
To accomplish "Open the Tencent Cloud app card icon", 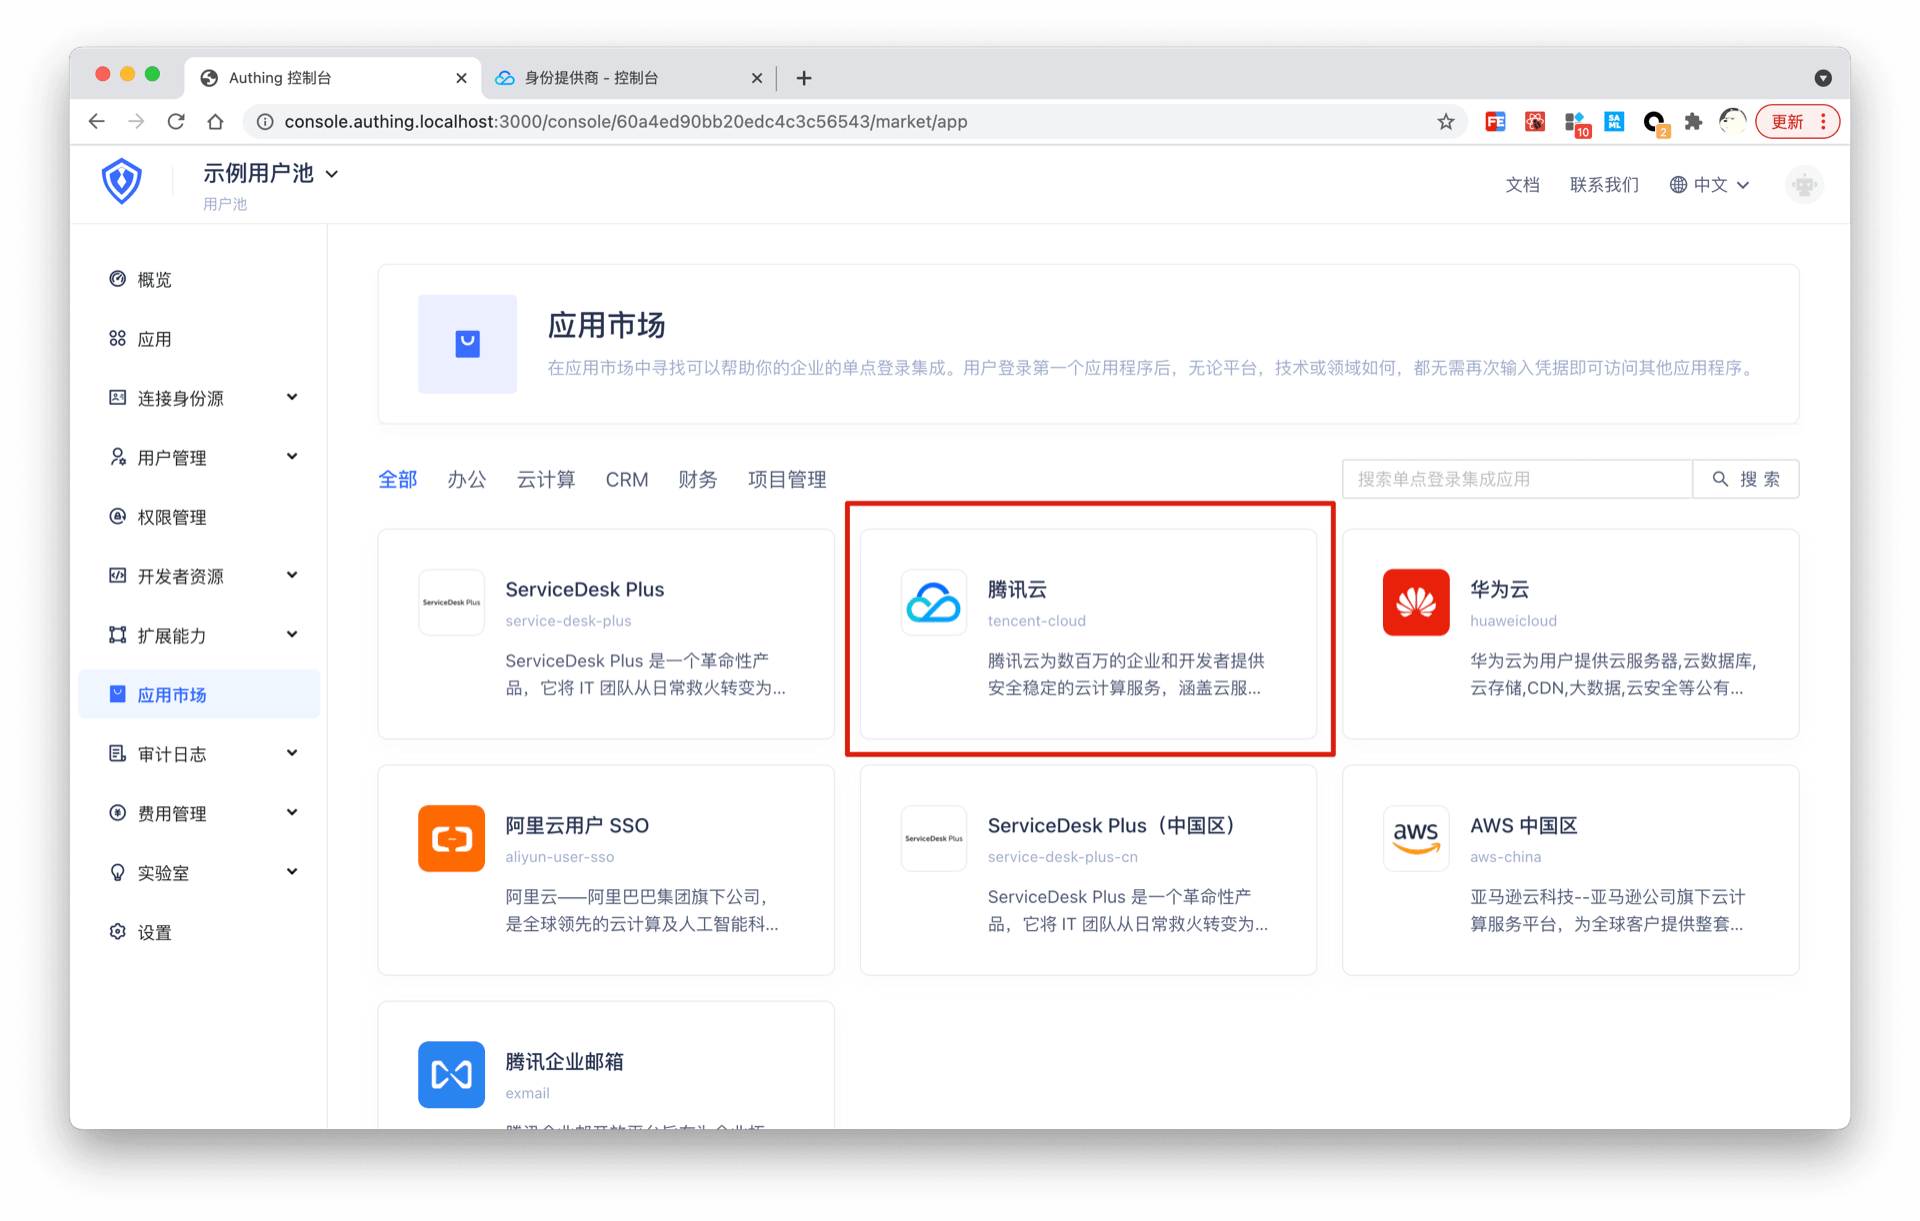I will pyautogui.click(x=933, y=603).
